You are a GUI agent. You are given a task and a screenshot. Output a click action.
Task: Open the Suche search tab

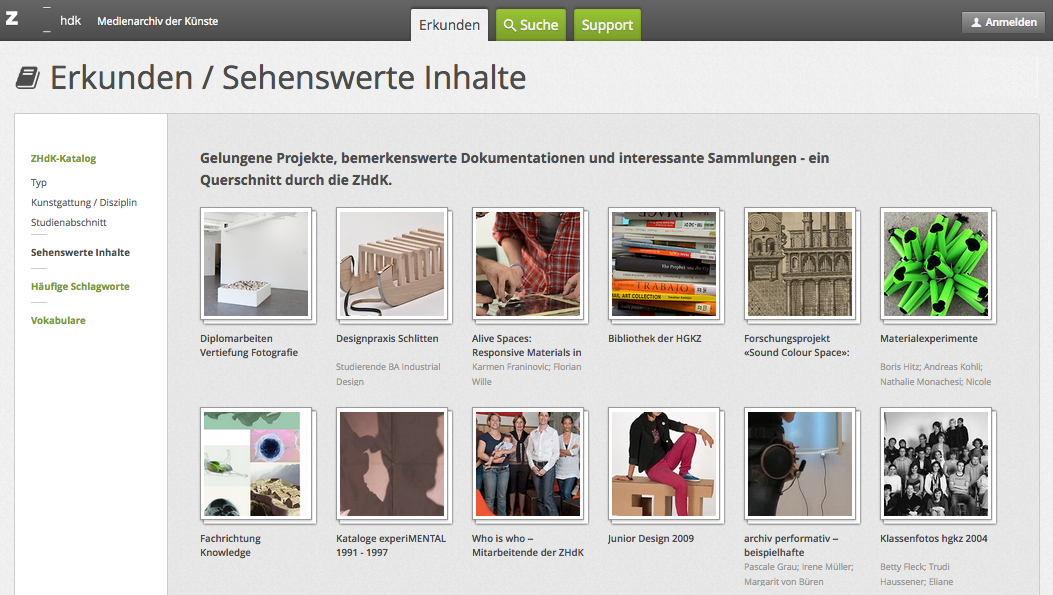[531, 25]
